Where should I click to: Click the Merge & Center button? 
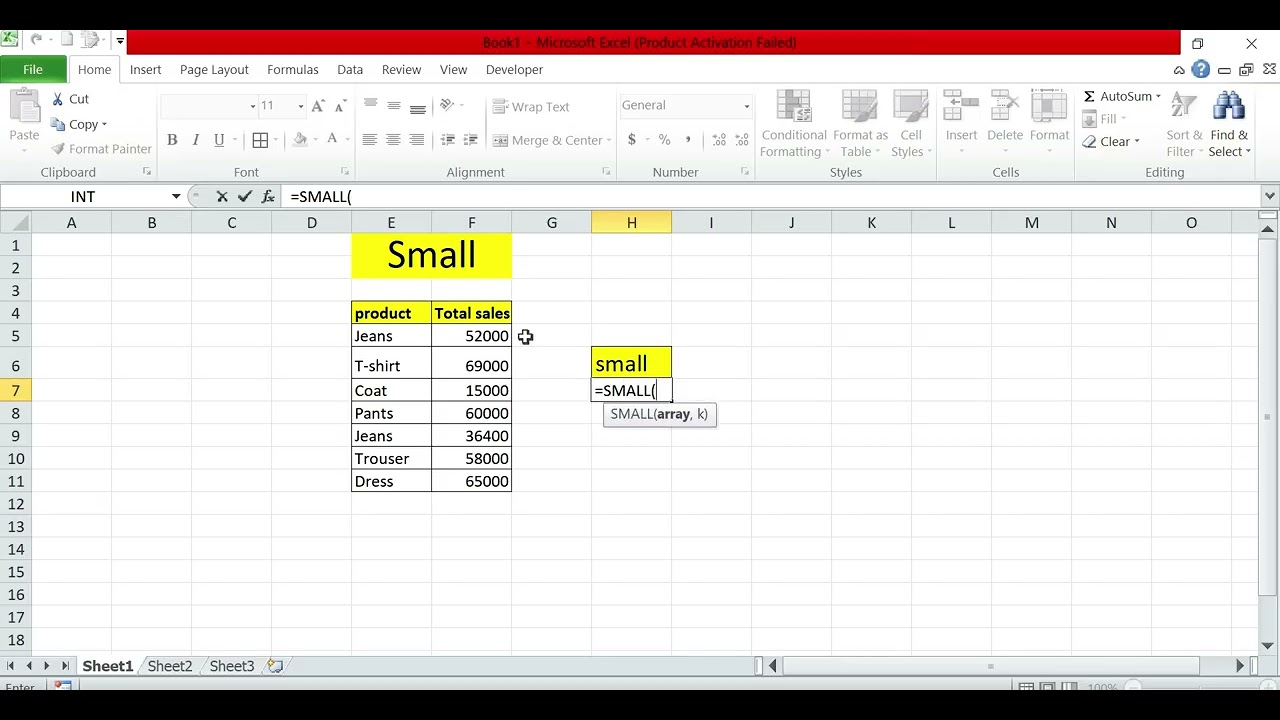point(549,140)
